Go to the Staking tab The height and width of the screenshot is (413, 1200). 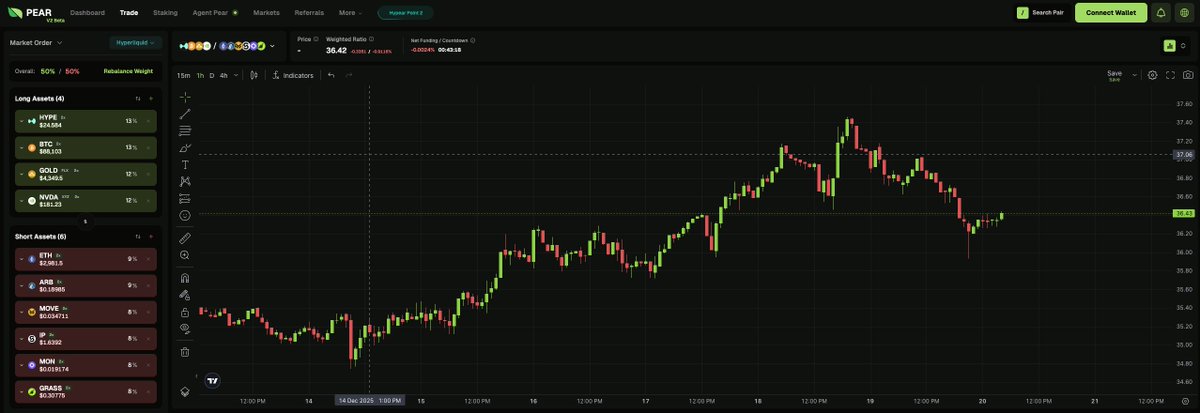[165, 13]
